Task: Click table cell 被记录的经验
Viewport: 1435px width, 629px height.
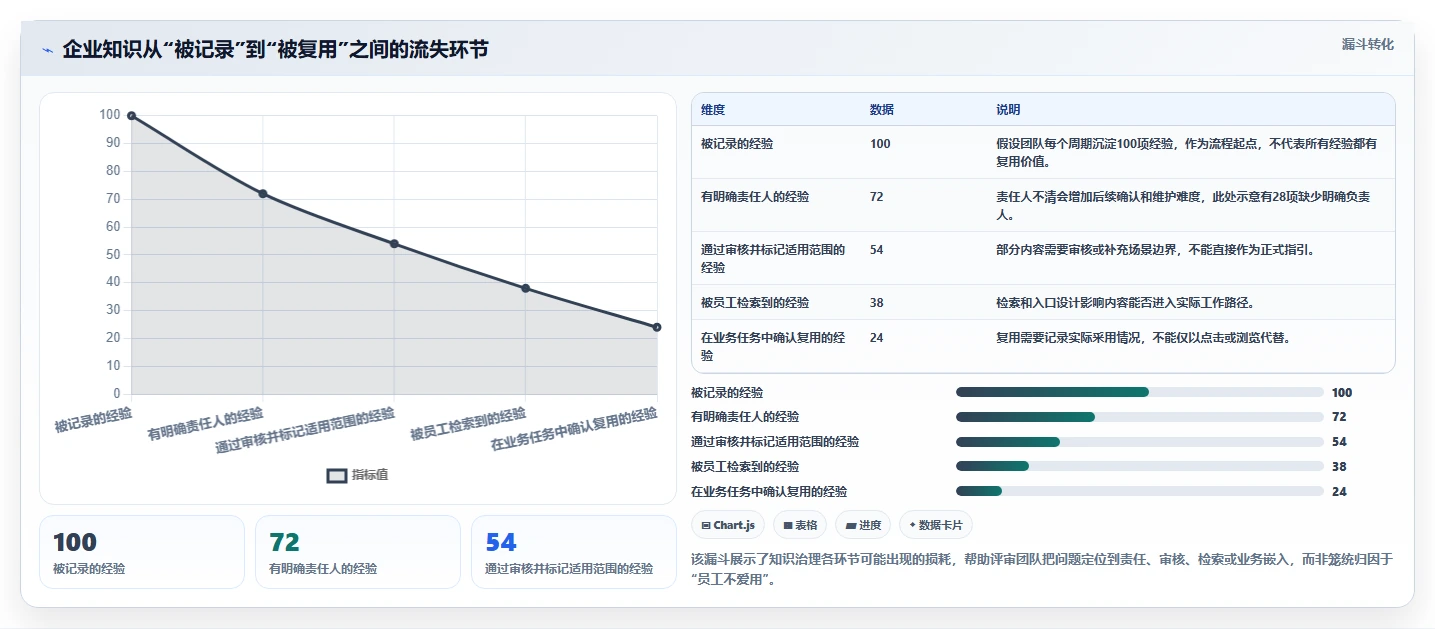Action: click(737, 144)
